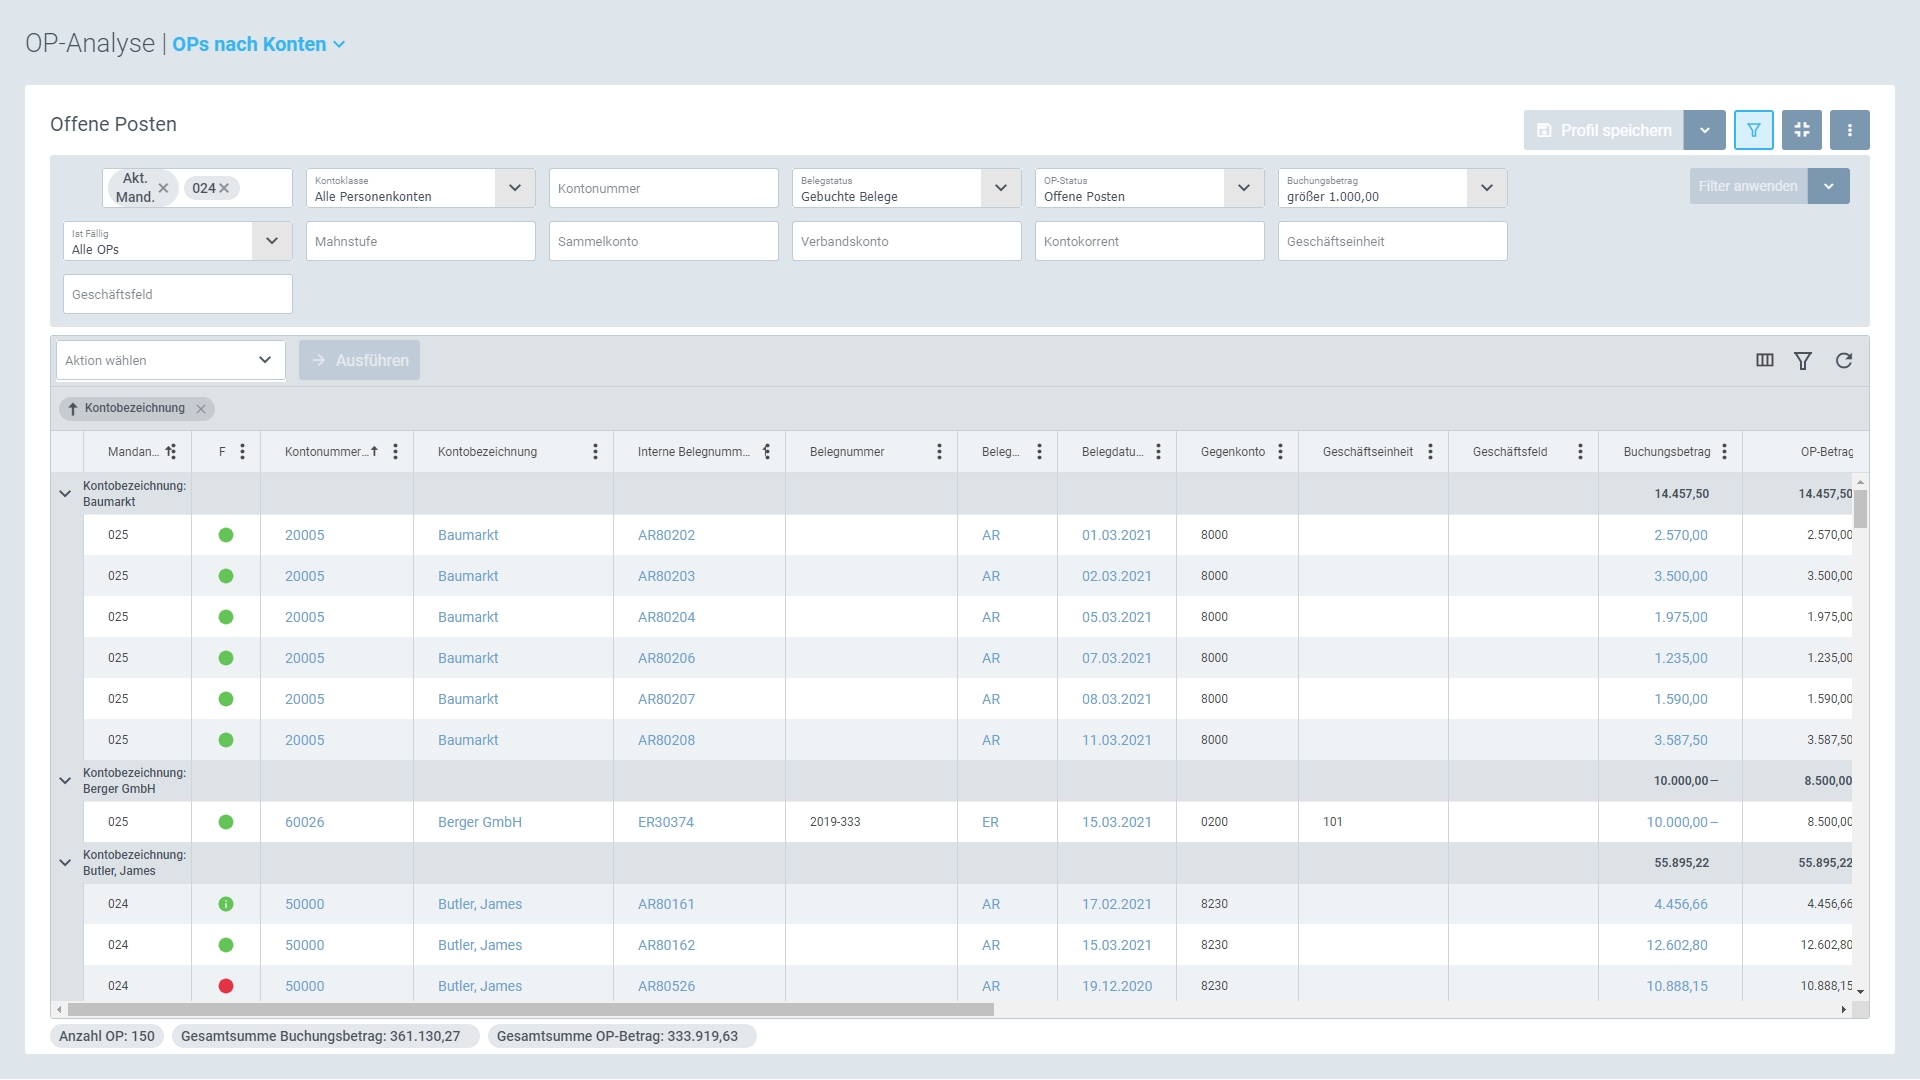Open Buchungsbetrag column menu dots
The image size is (1920, 1080).
(1724, 452)
